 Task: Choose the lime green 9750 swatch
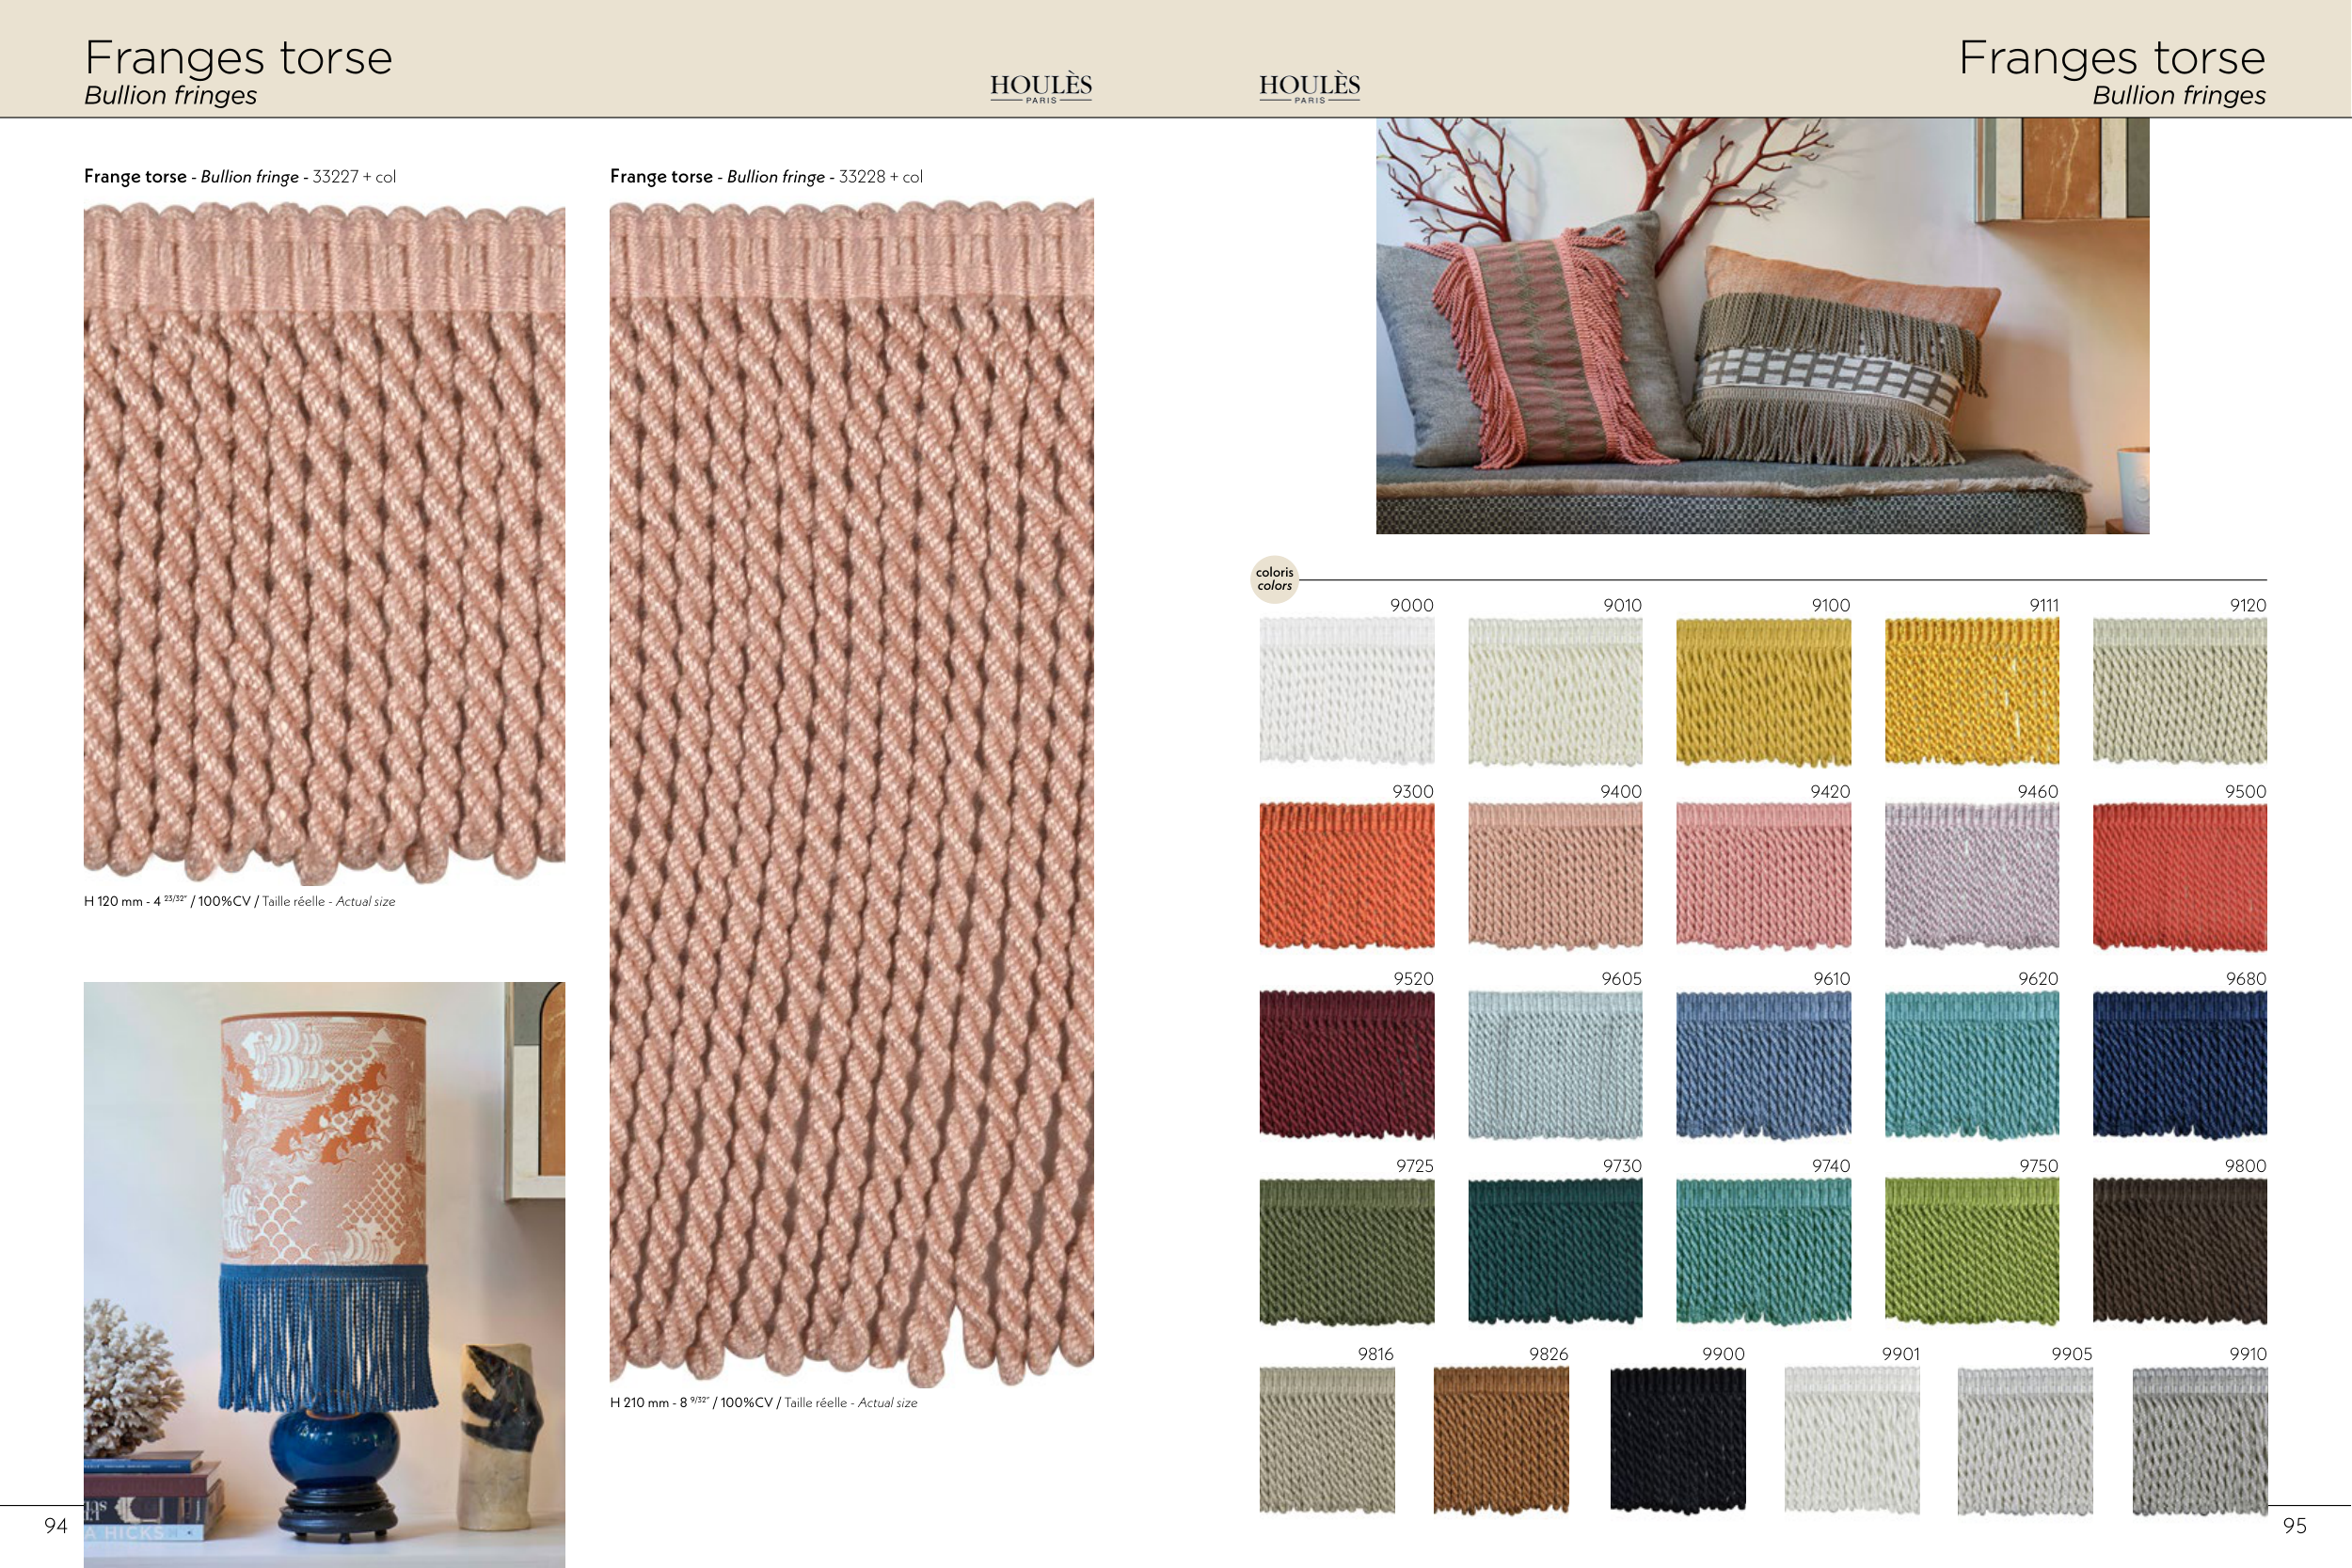pos(1971,1251)
